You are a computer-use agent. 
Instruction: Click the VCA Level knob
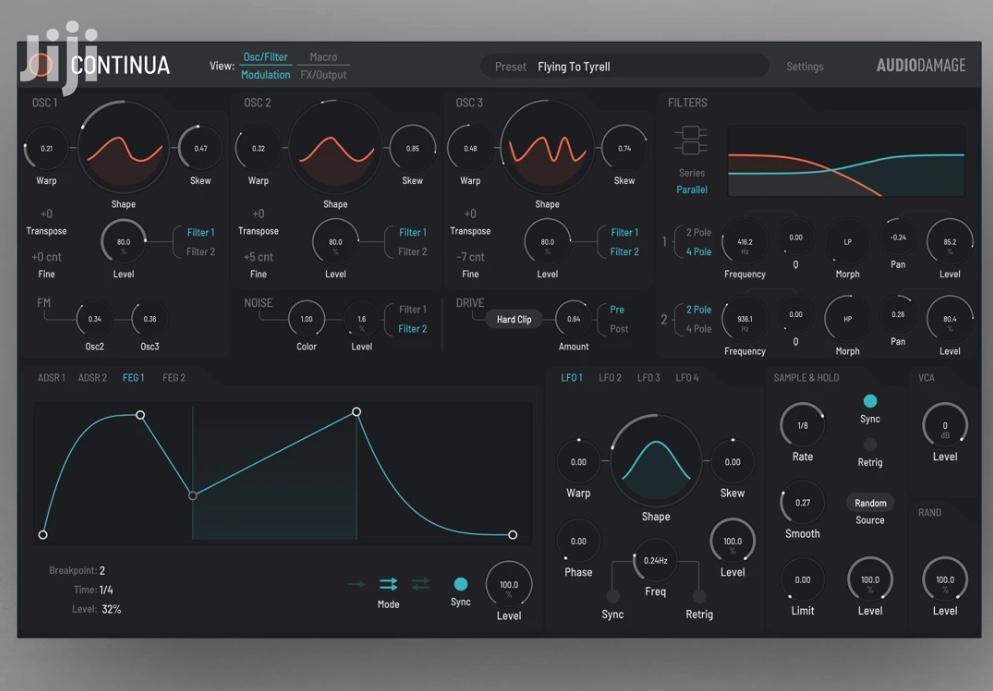coord(945,426)
